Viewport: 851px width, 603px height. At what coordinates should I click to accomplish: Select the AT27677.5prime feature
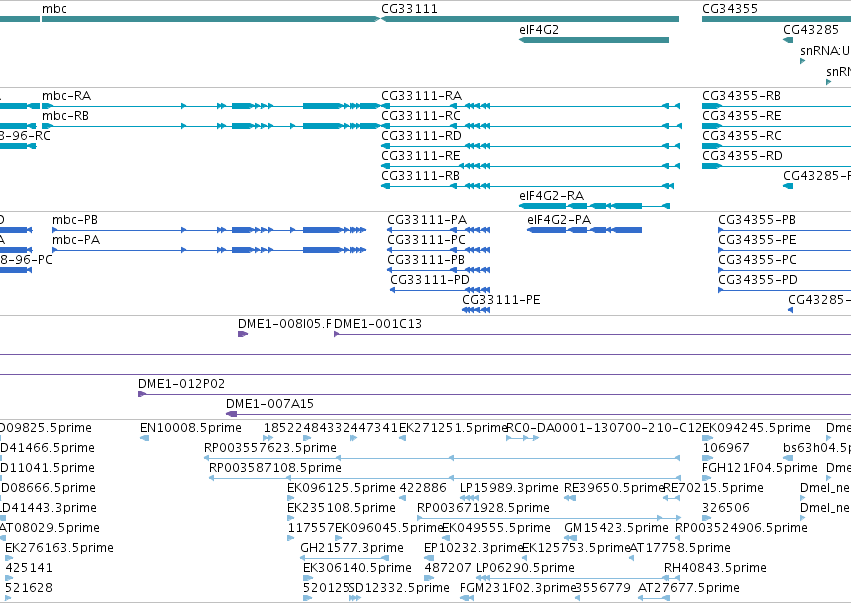(654, 598)
